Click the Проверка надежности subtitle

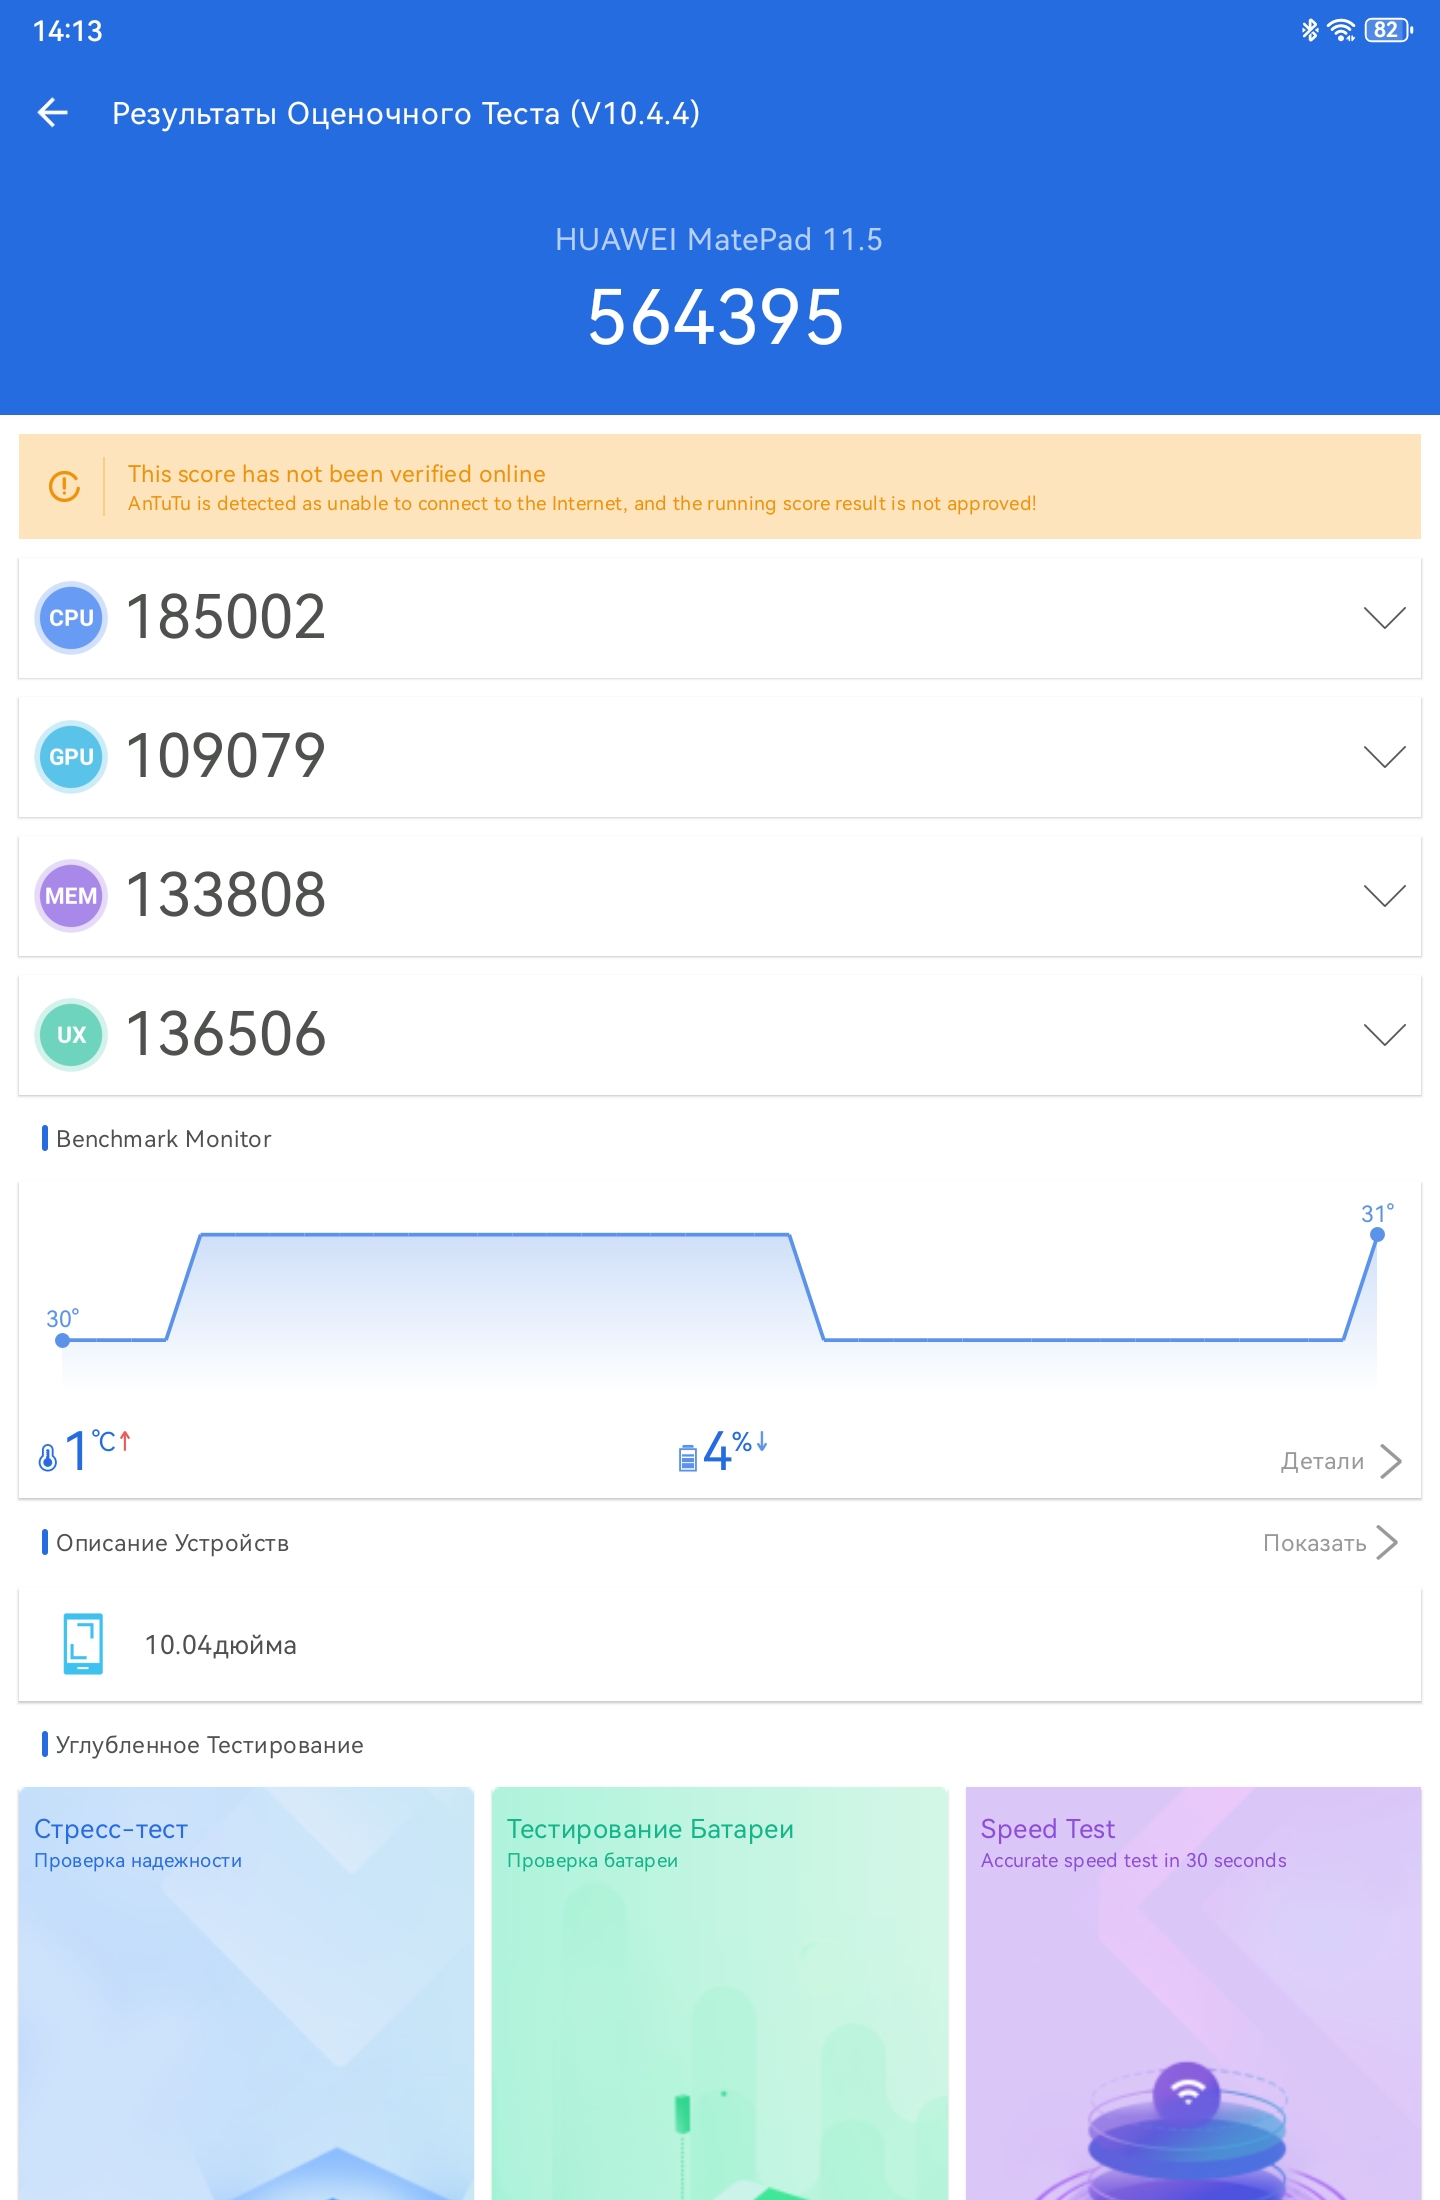(138, 1860)
